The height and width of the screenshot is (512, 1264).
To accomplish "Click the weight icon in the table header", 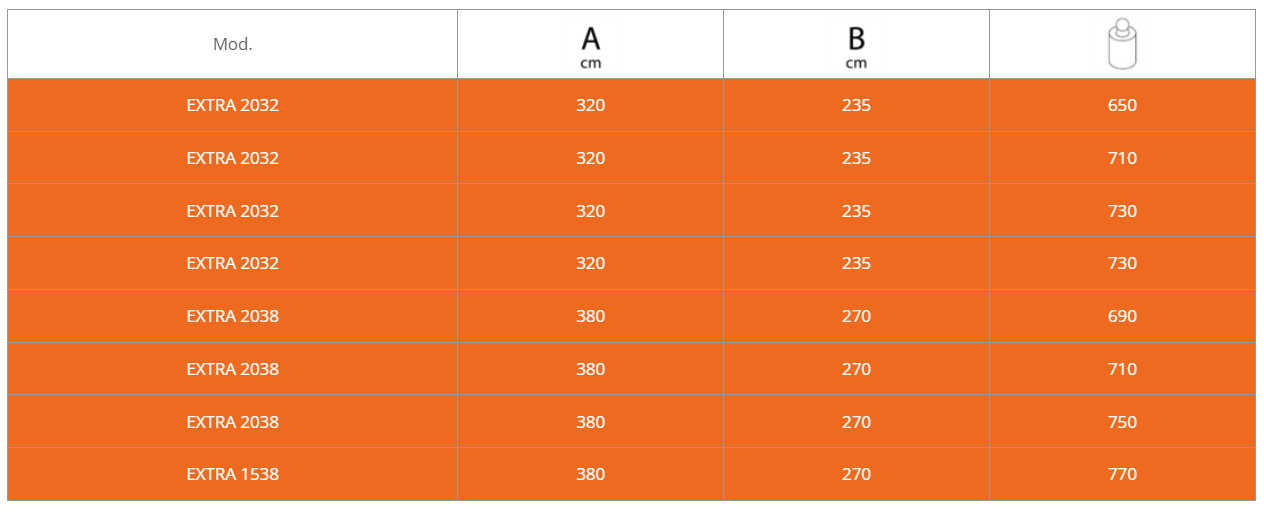I will point(1122,45).
